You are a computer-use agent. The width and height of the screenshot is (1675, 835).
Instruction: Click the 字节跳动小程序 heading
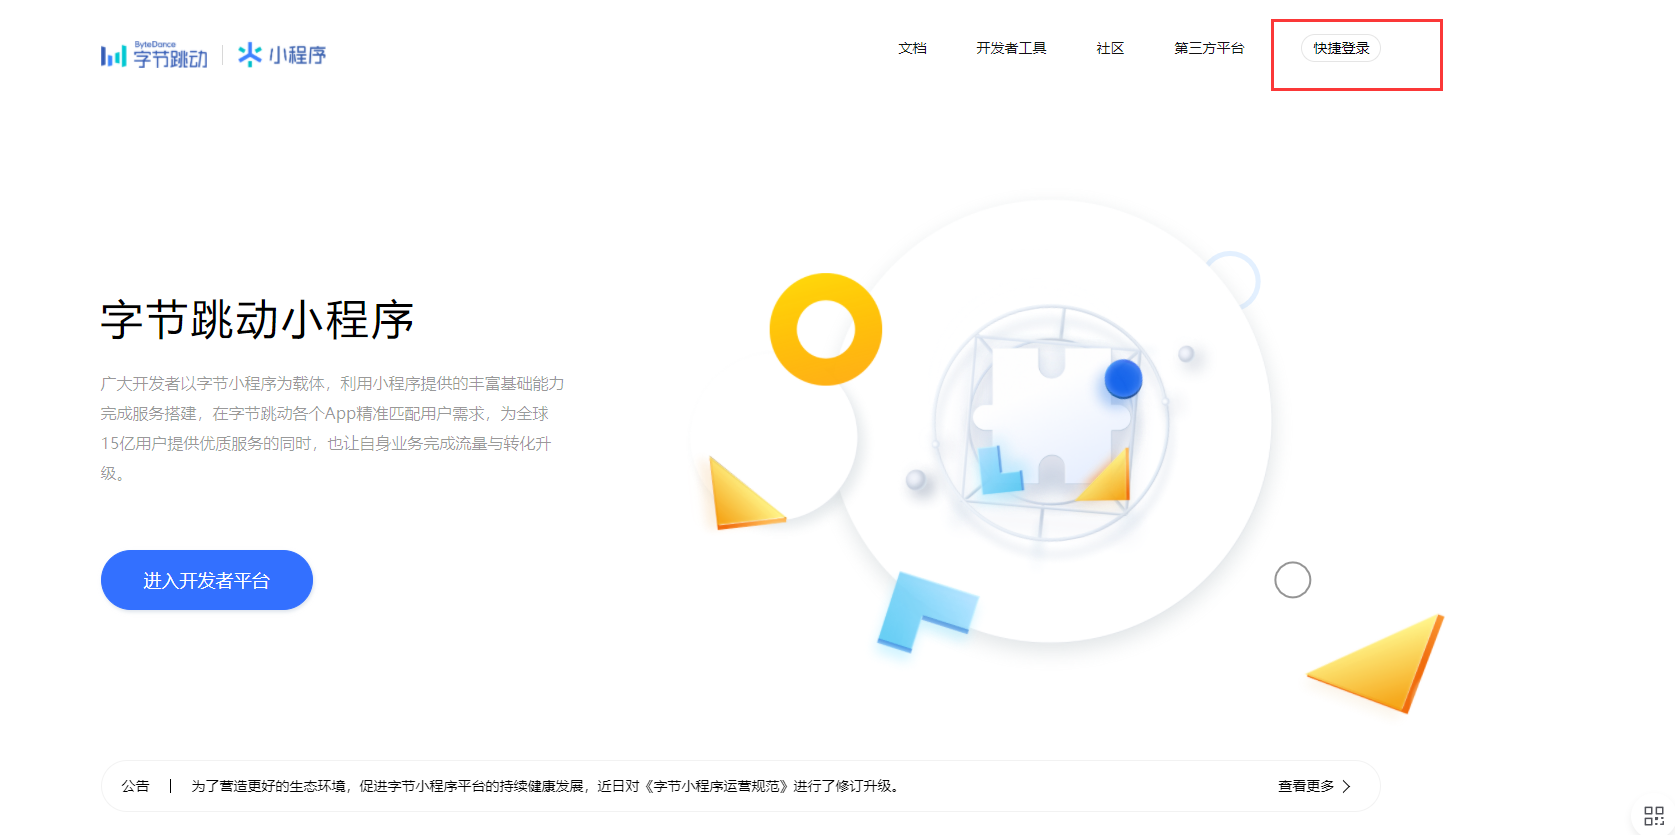point(257,320)
